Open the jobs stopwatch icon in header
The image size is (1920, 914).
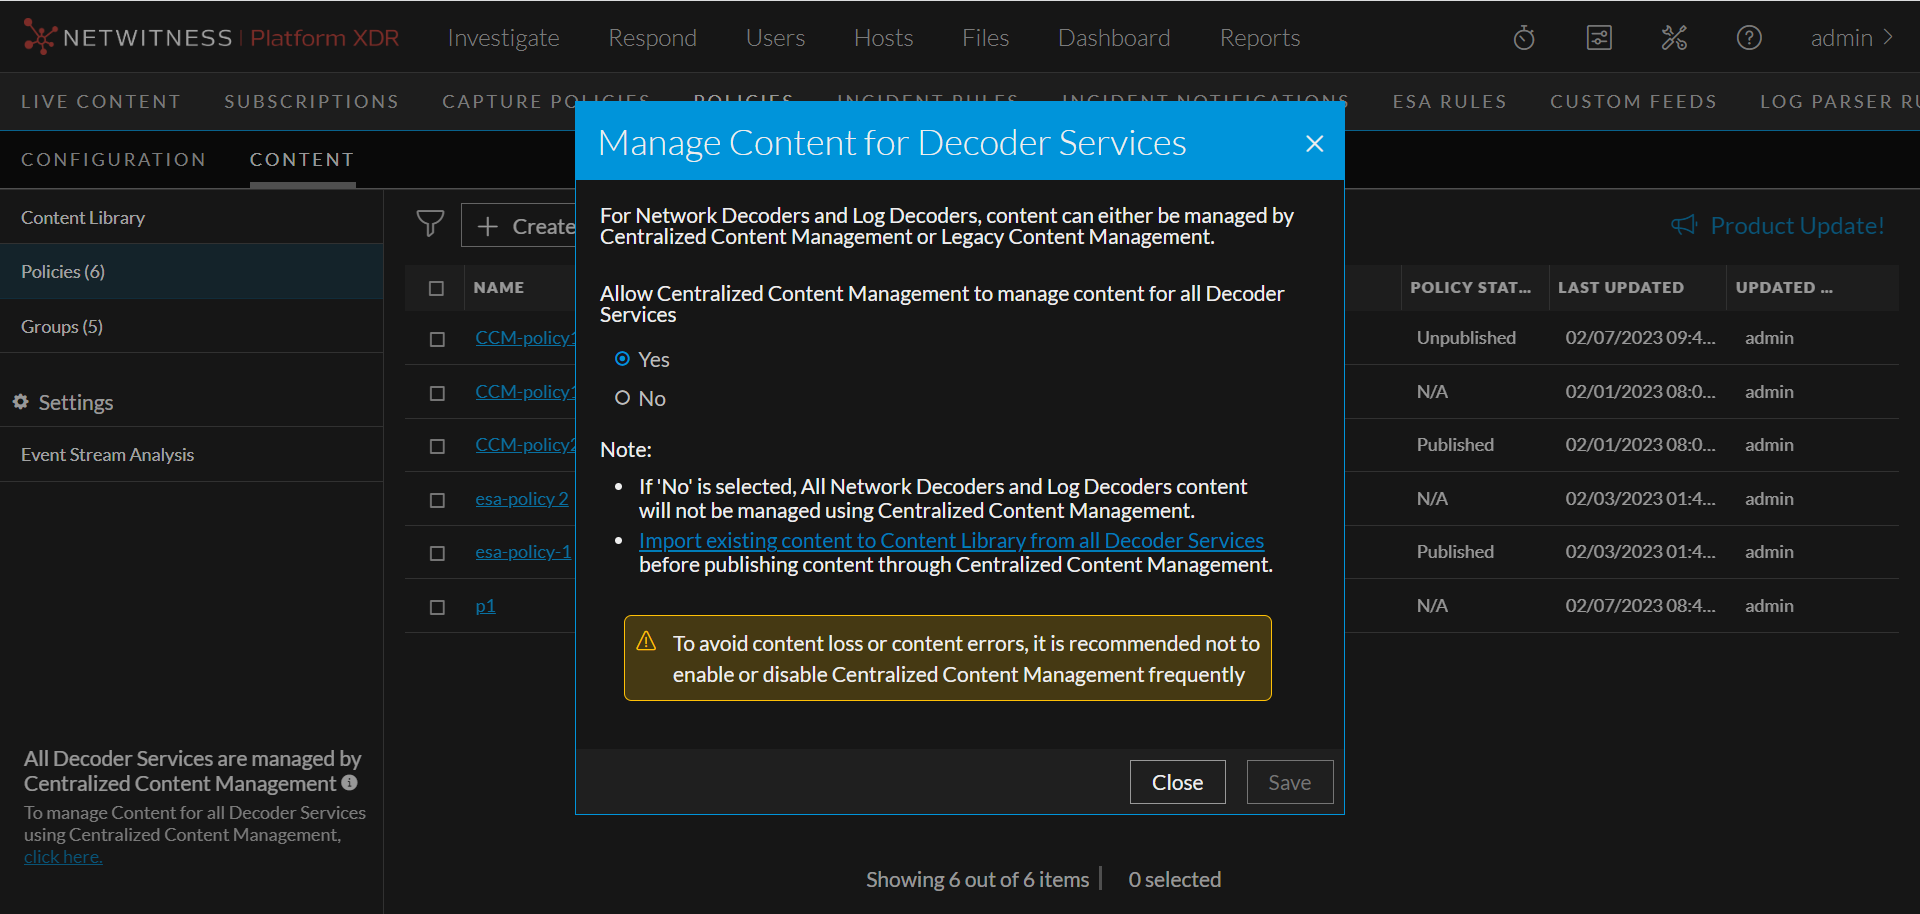coord(1523,37)
